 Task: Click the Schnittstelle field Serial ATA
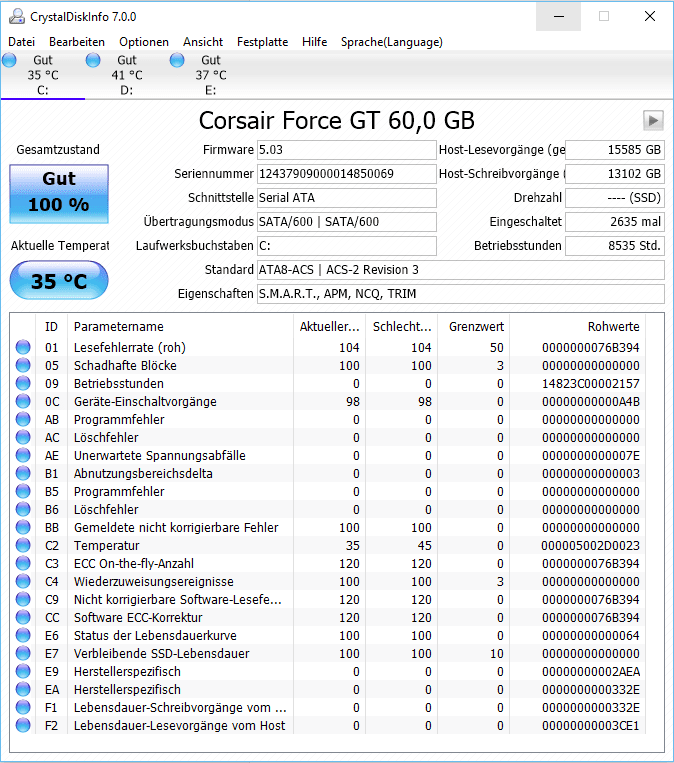[346, 198]
